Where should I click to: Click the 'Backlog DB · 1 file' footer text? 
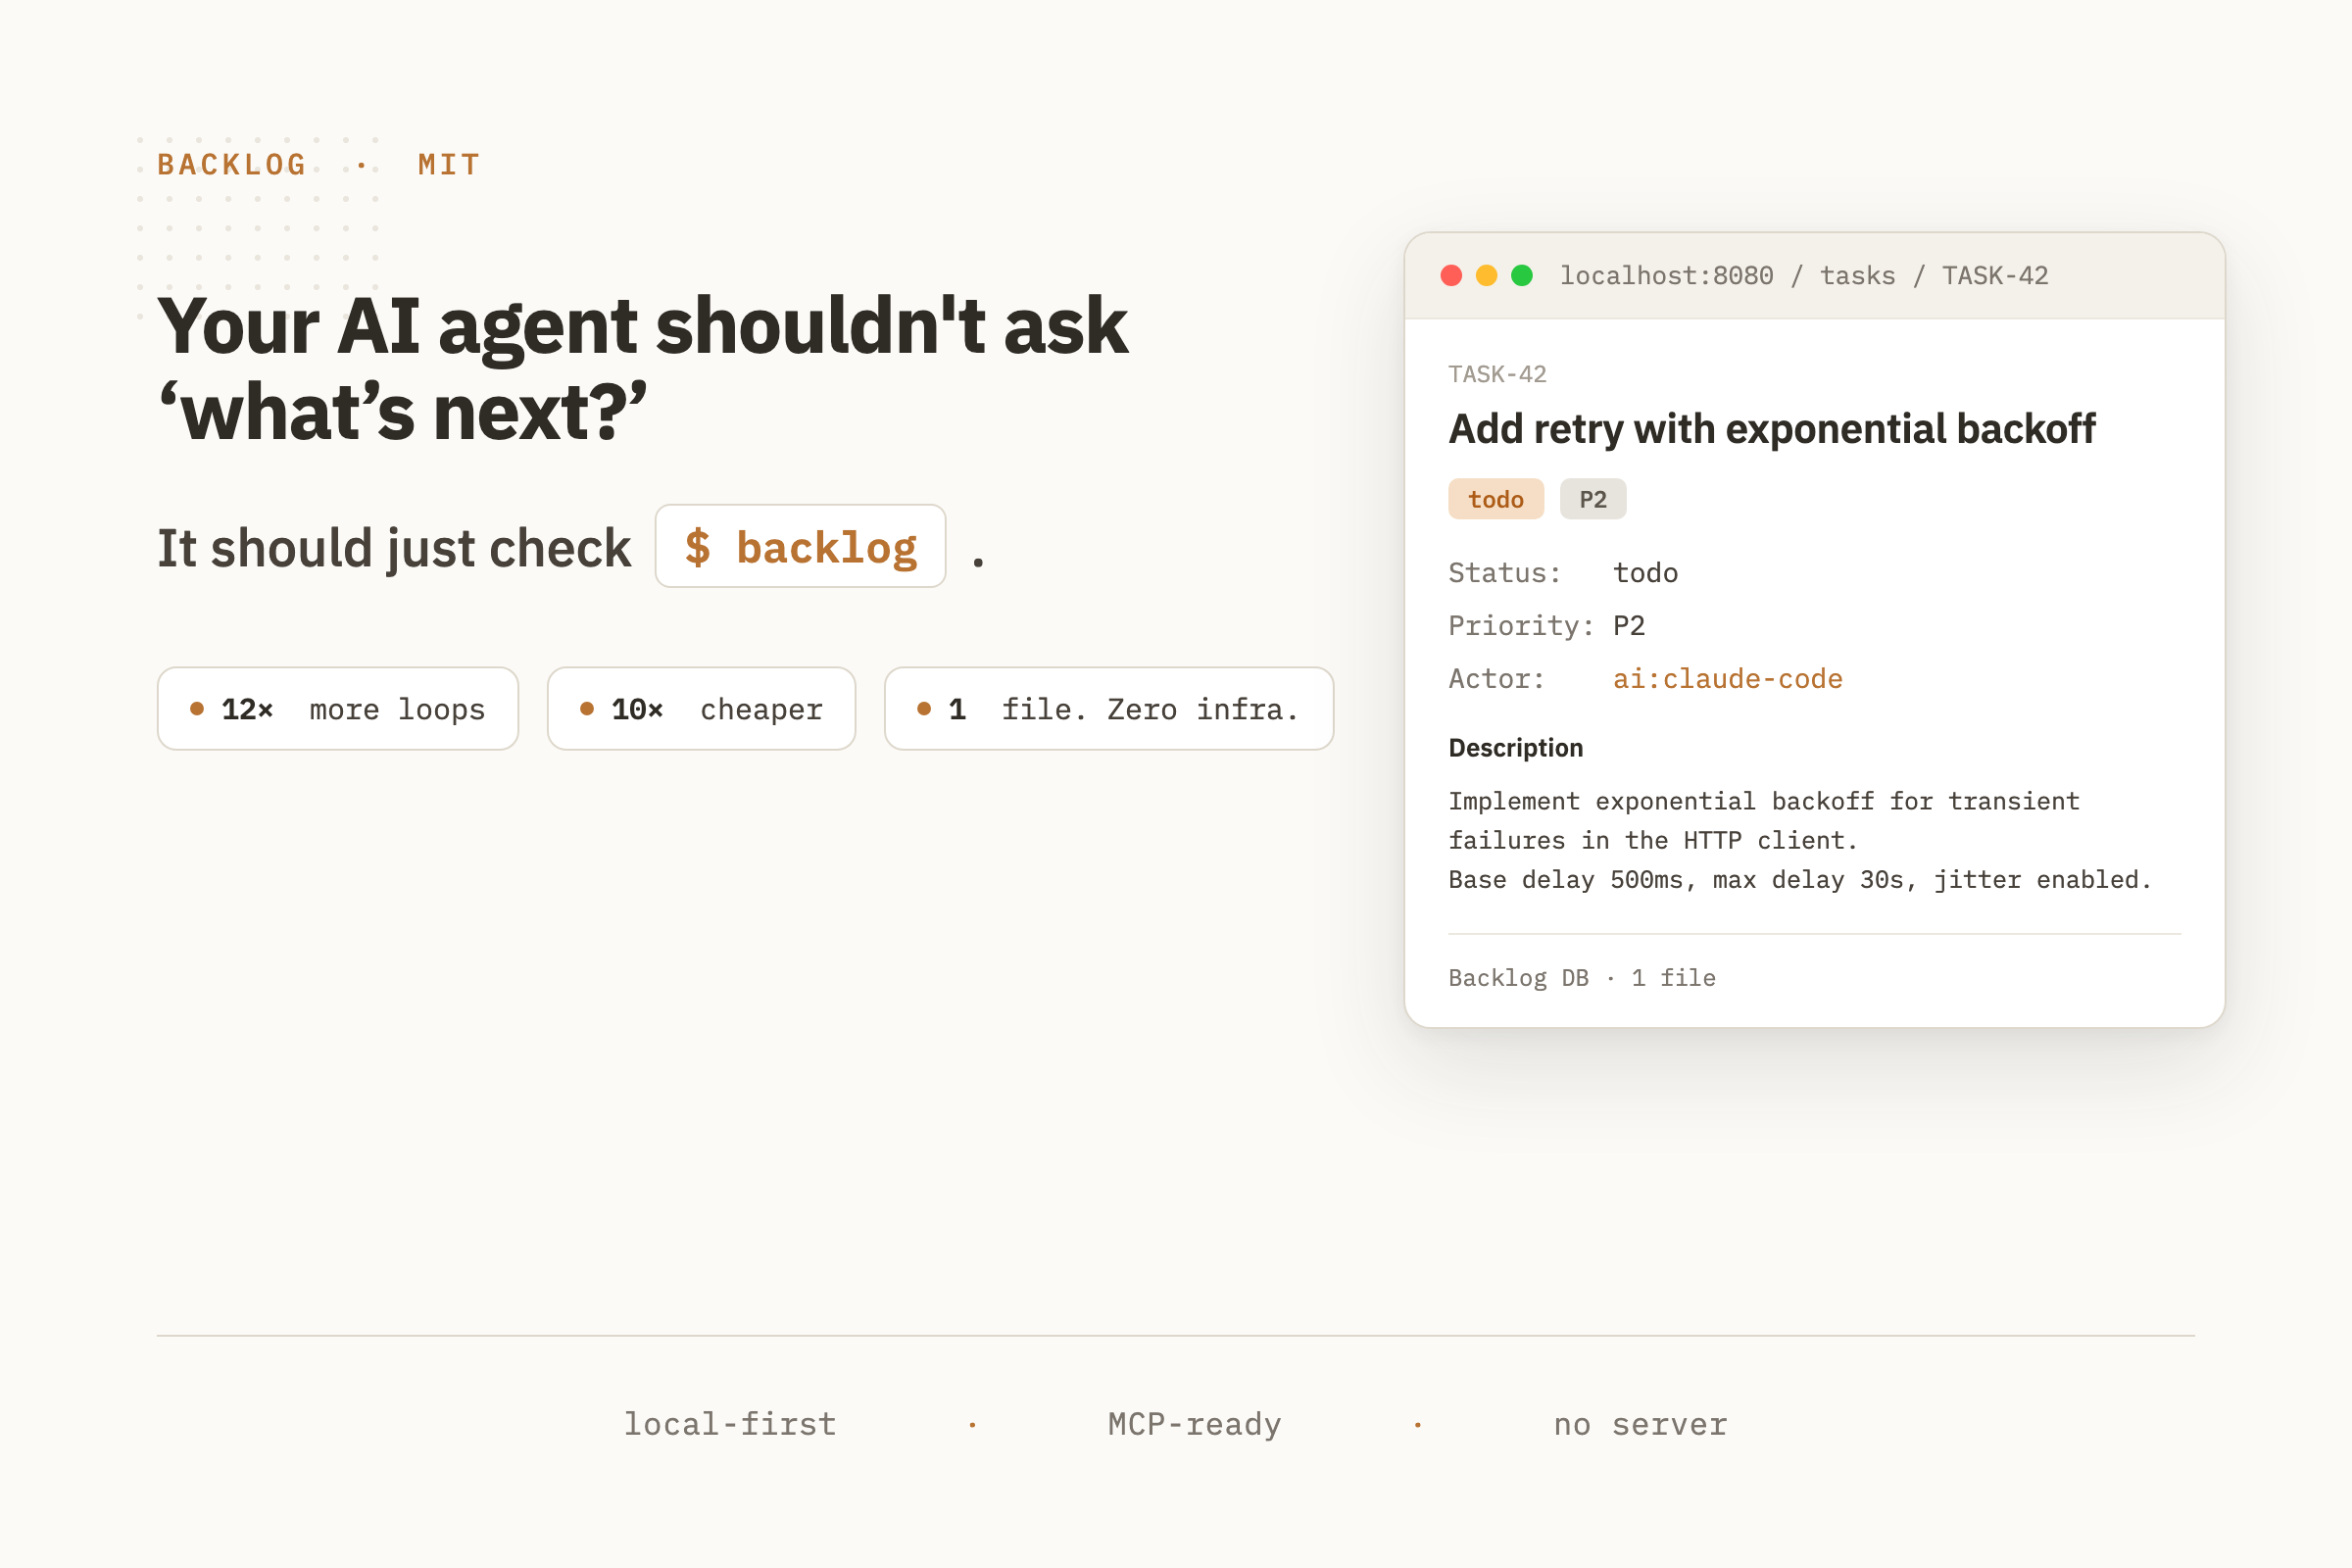pos(1582,978)
